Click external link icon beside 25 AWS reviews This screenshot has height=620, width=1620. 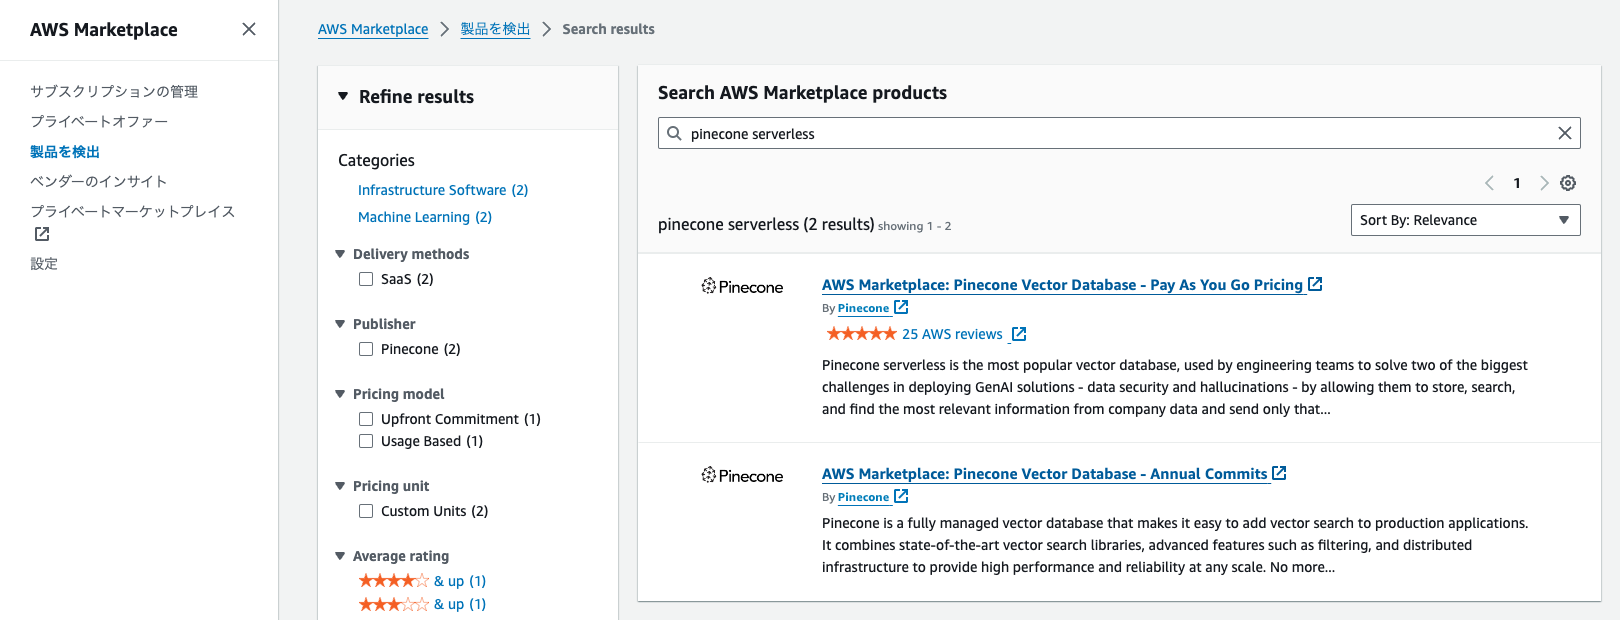click(x=1019, y=334)
